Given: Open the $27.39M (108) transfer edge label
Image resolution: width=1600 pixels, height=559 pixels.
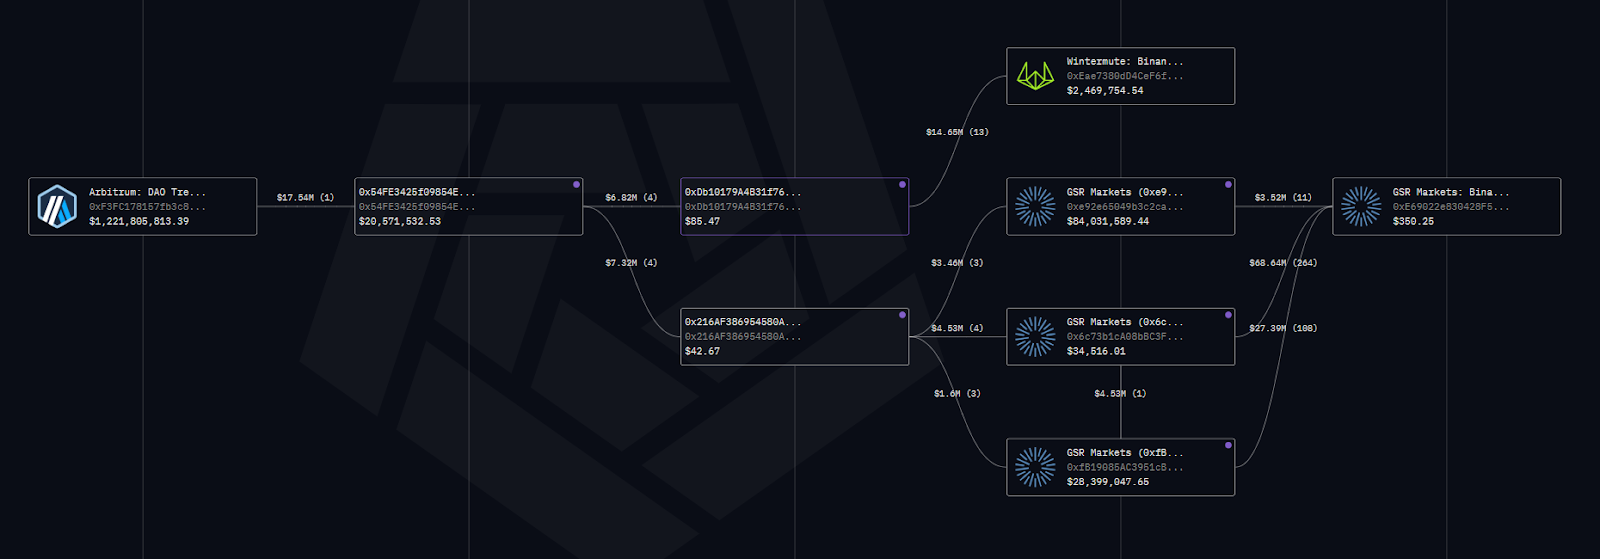Looking at the screenshot, I should point(1283,328).
